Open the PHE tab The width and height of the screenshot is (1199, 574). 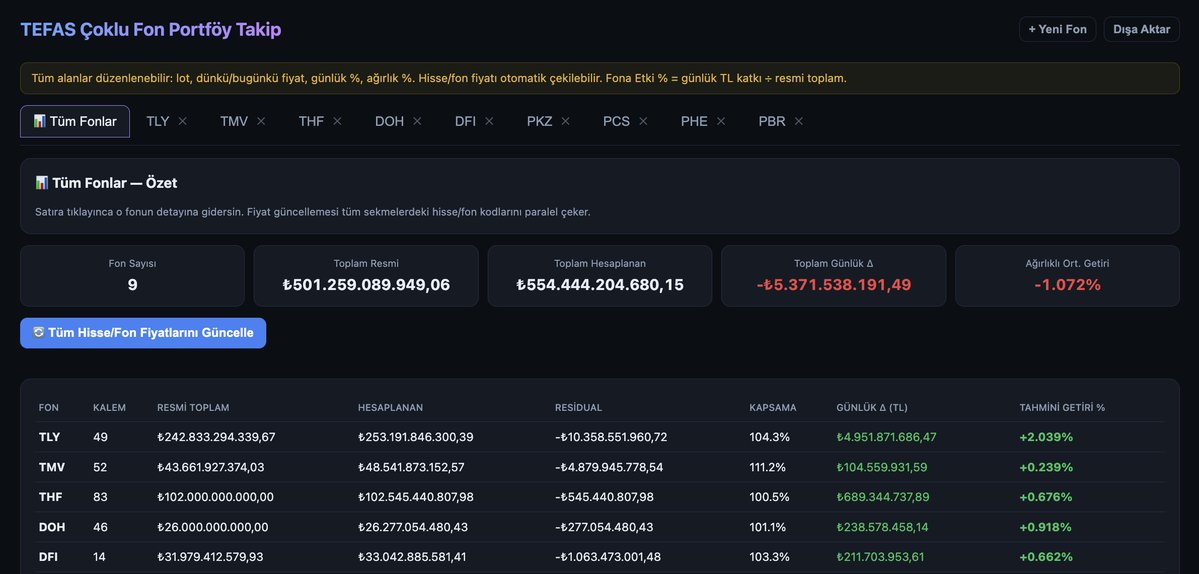pyautogui.click(x=694, y=122)
